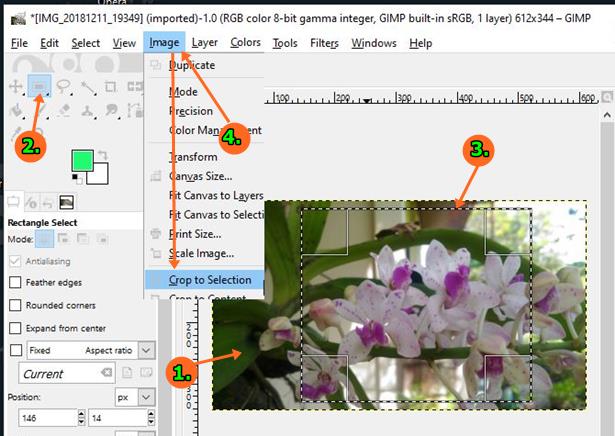Screen dimensions: 615x436
Task: Select the Bucket Fill tool
Action: pyautogui.click(x=16, y=110)
